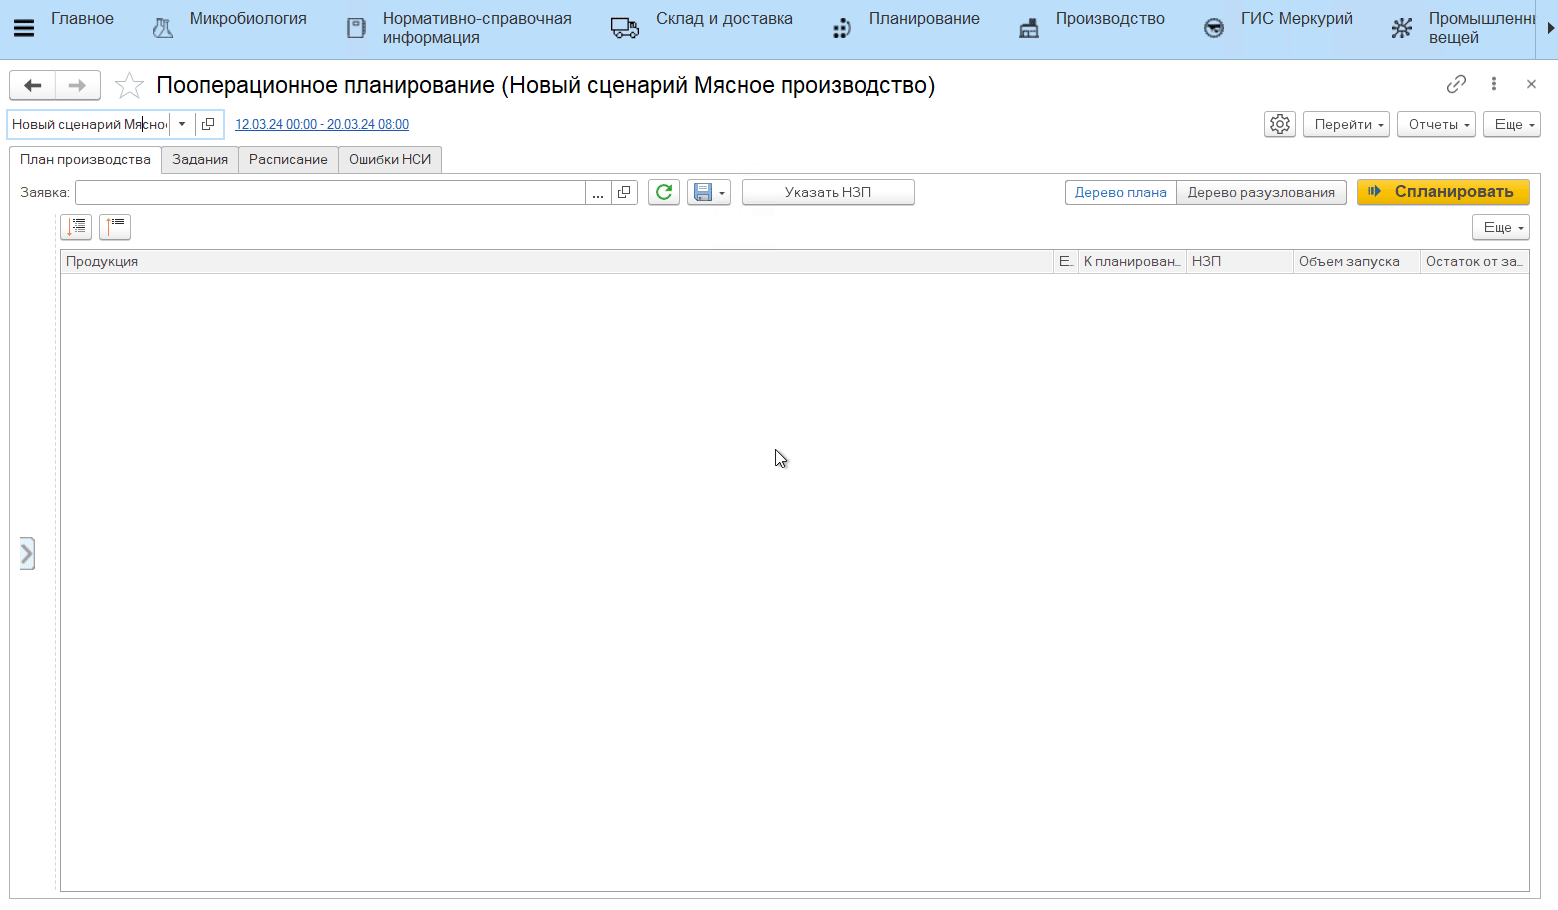
Task: Switch to Дерево разузлования view
Action: [x=1260, y=192]
